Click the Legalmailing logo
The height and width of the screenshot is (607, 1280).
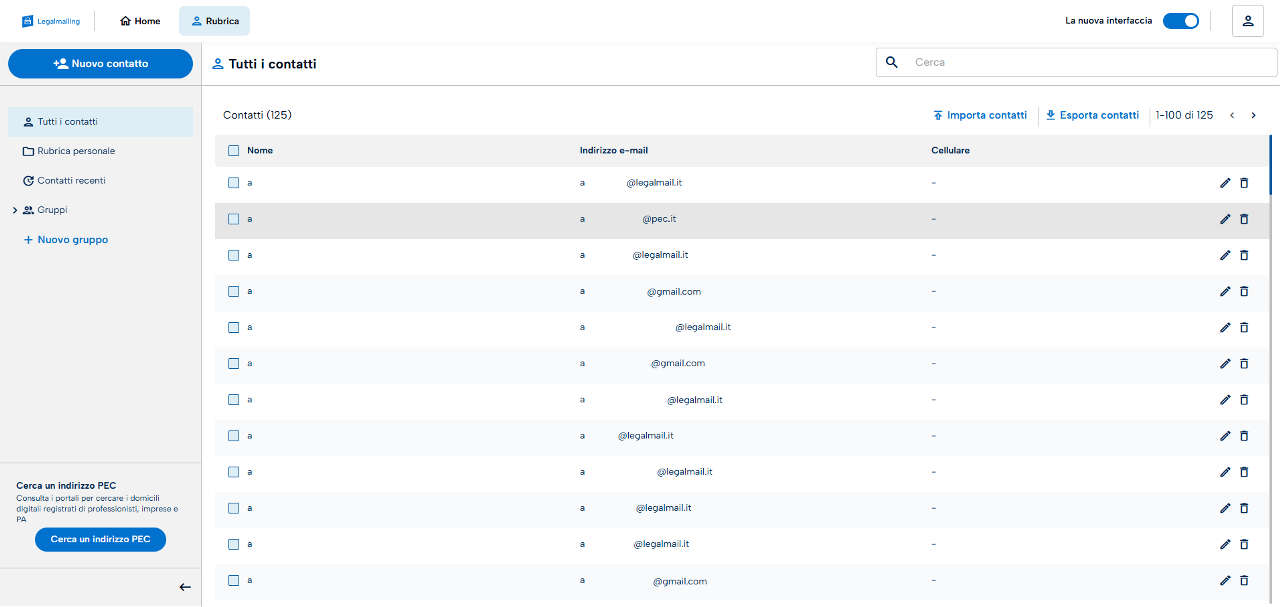[x=51, y=21]
